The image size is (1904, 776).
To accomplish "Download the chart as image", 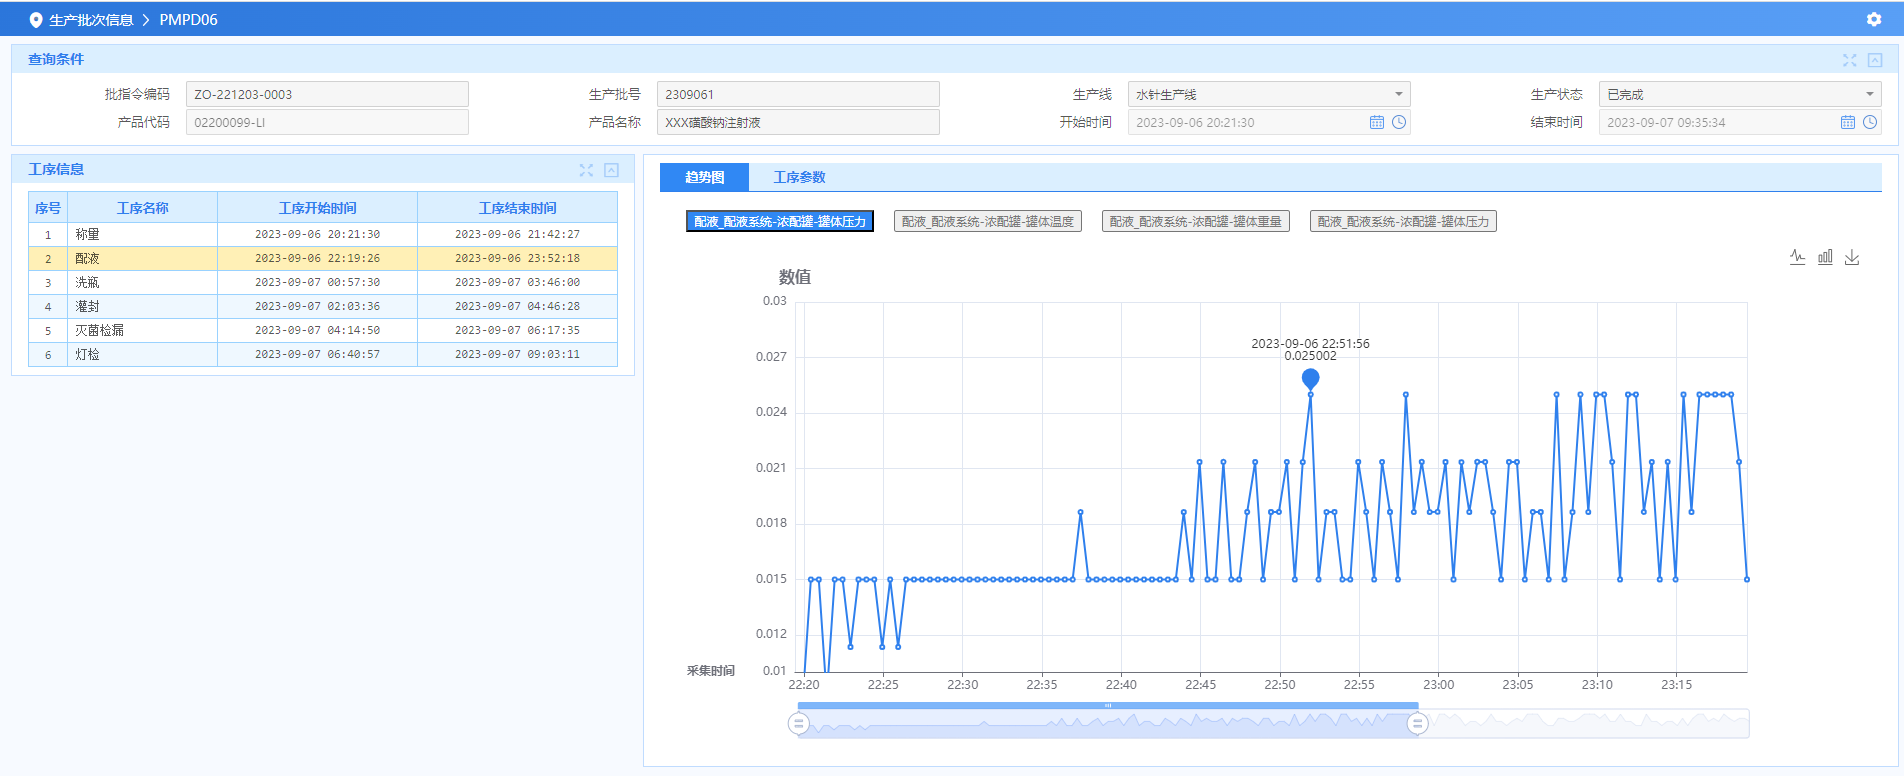I will [1852, 257].
